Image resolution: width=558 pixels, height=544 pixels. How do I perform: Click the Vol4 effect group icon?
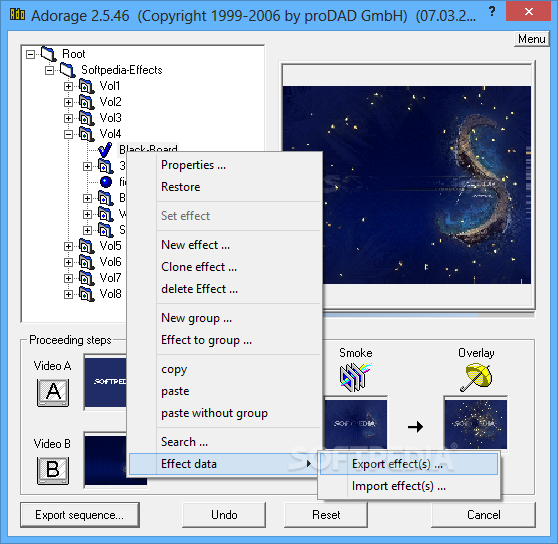[86, 134]
